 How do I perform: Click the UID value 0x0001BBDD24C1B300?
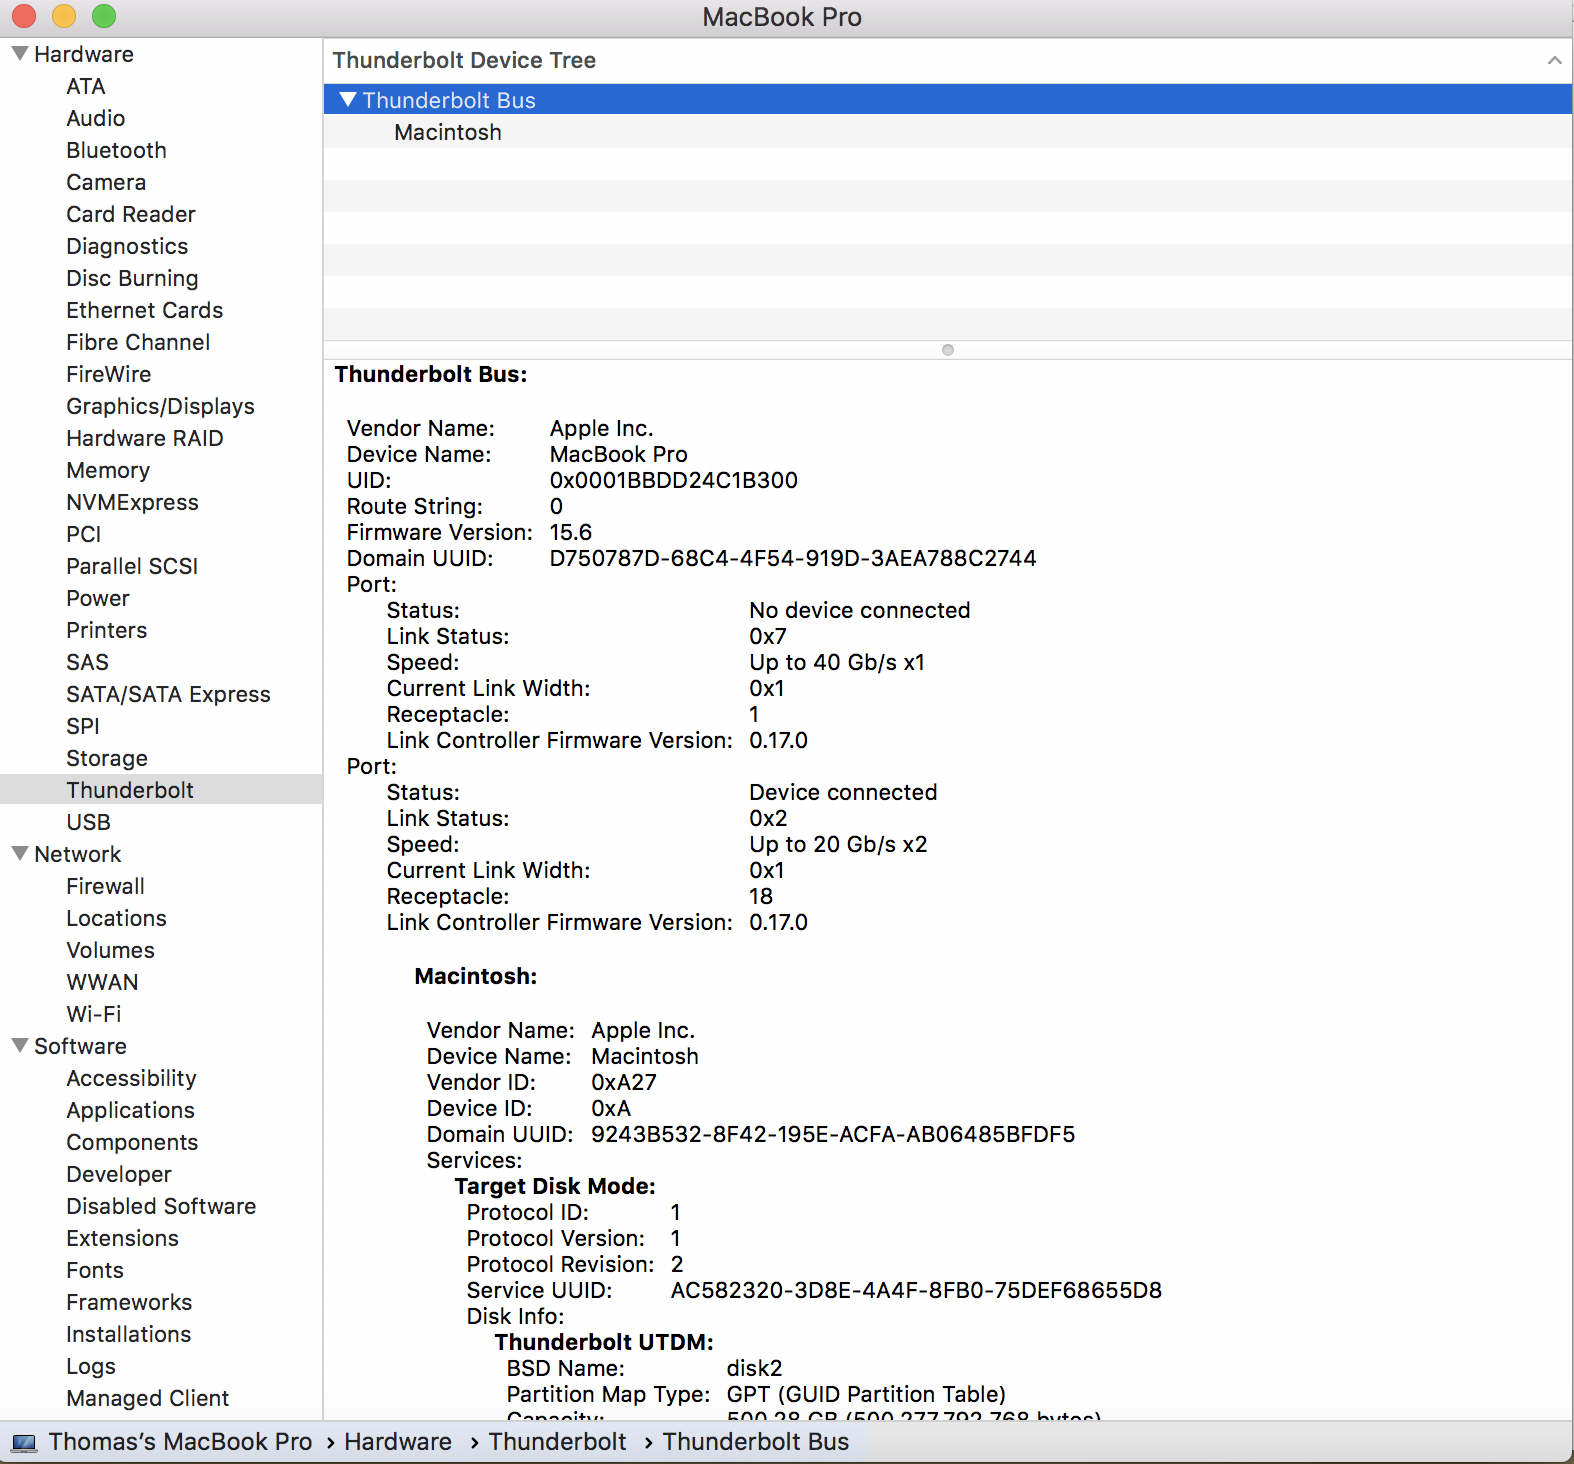(x=674, y=480)
